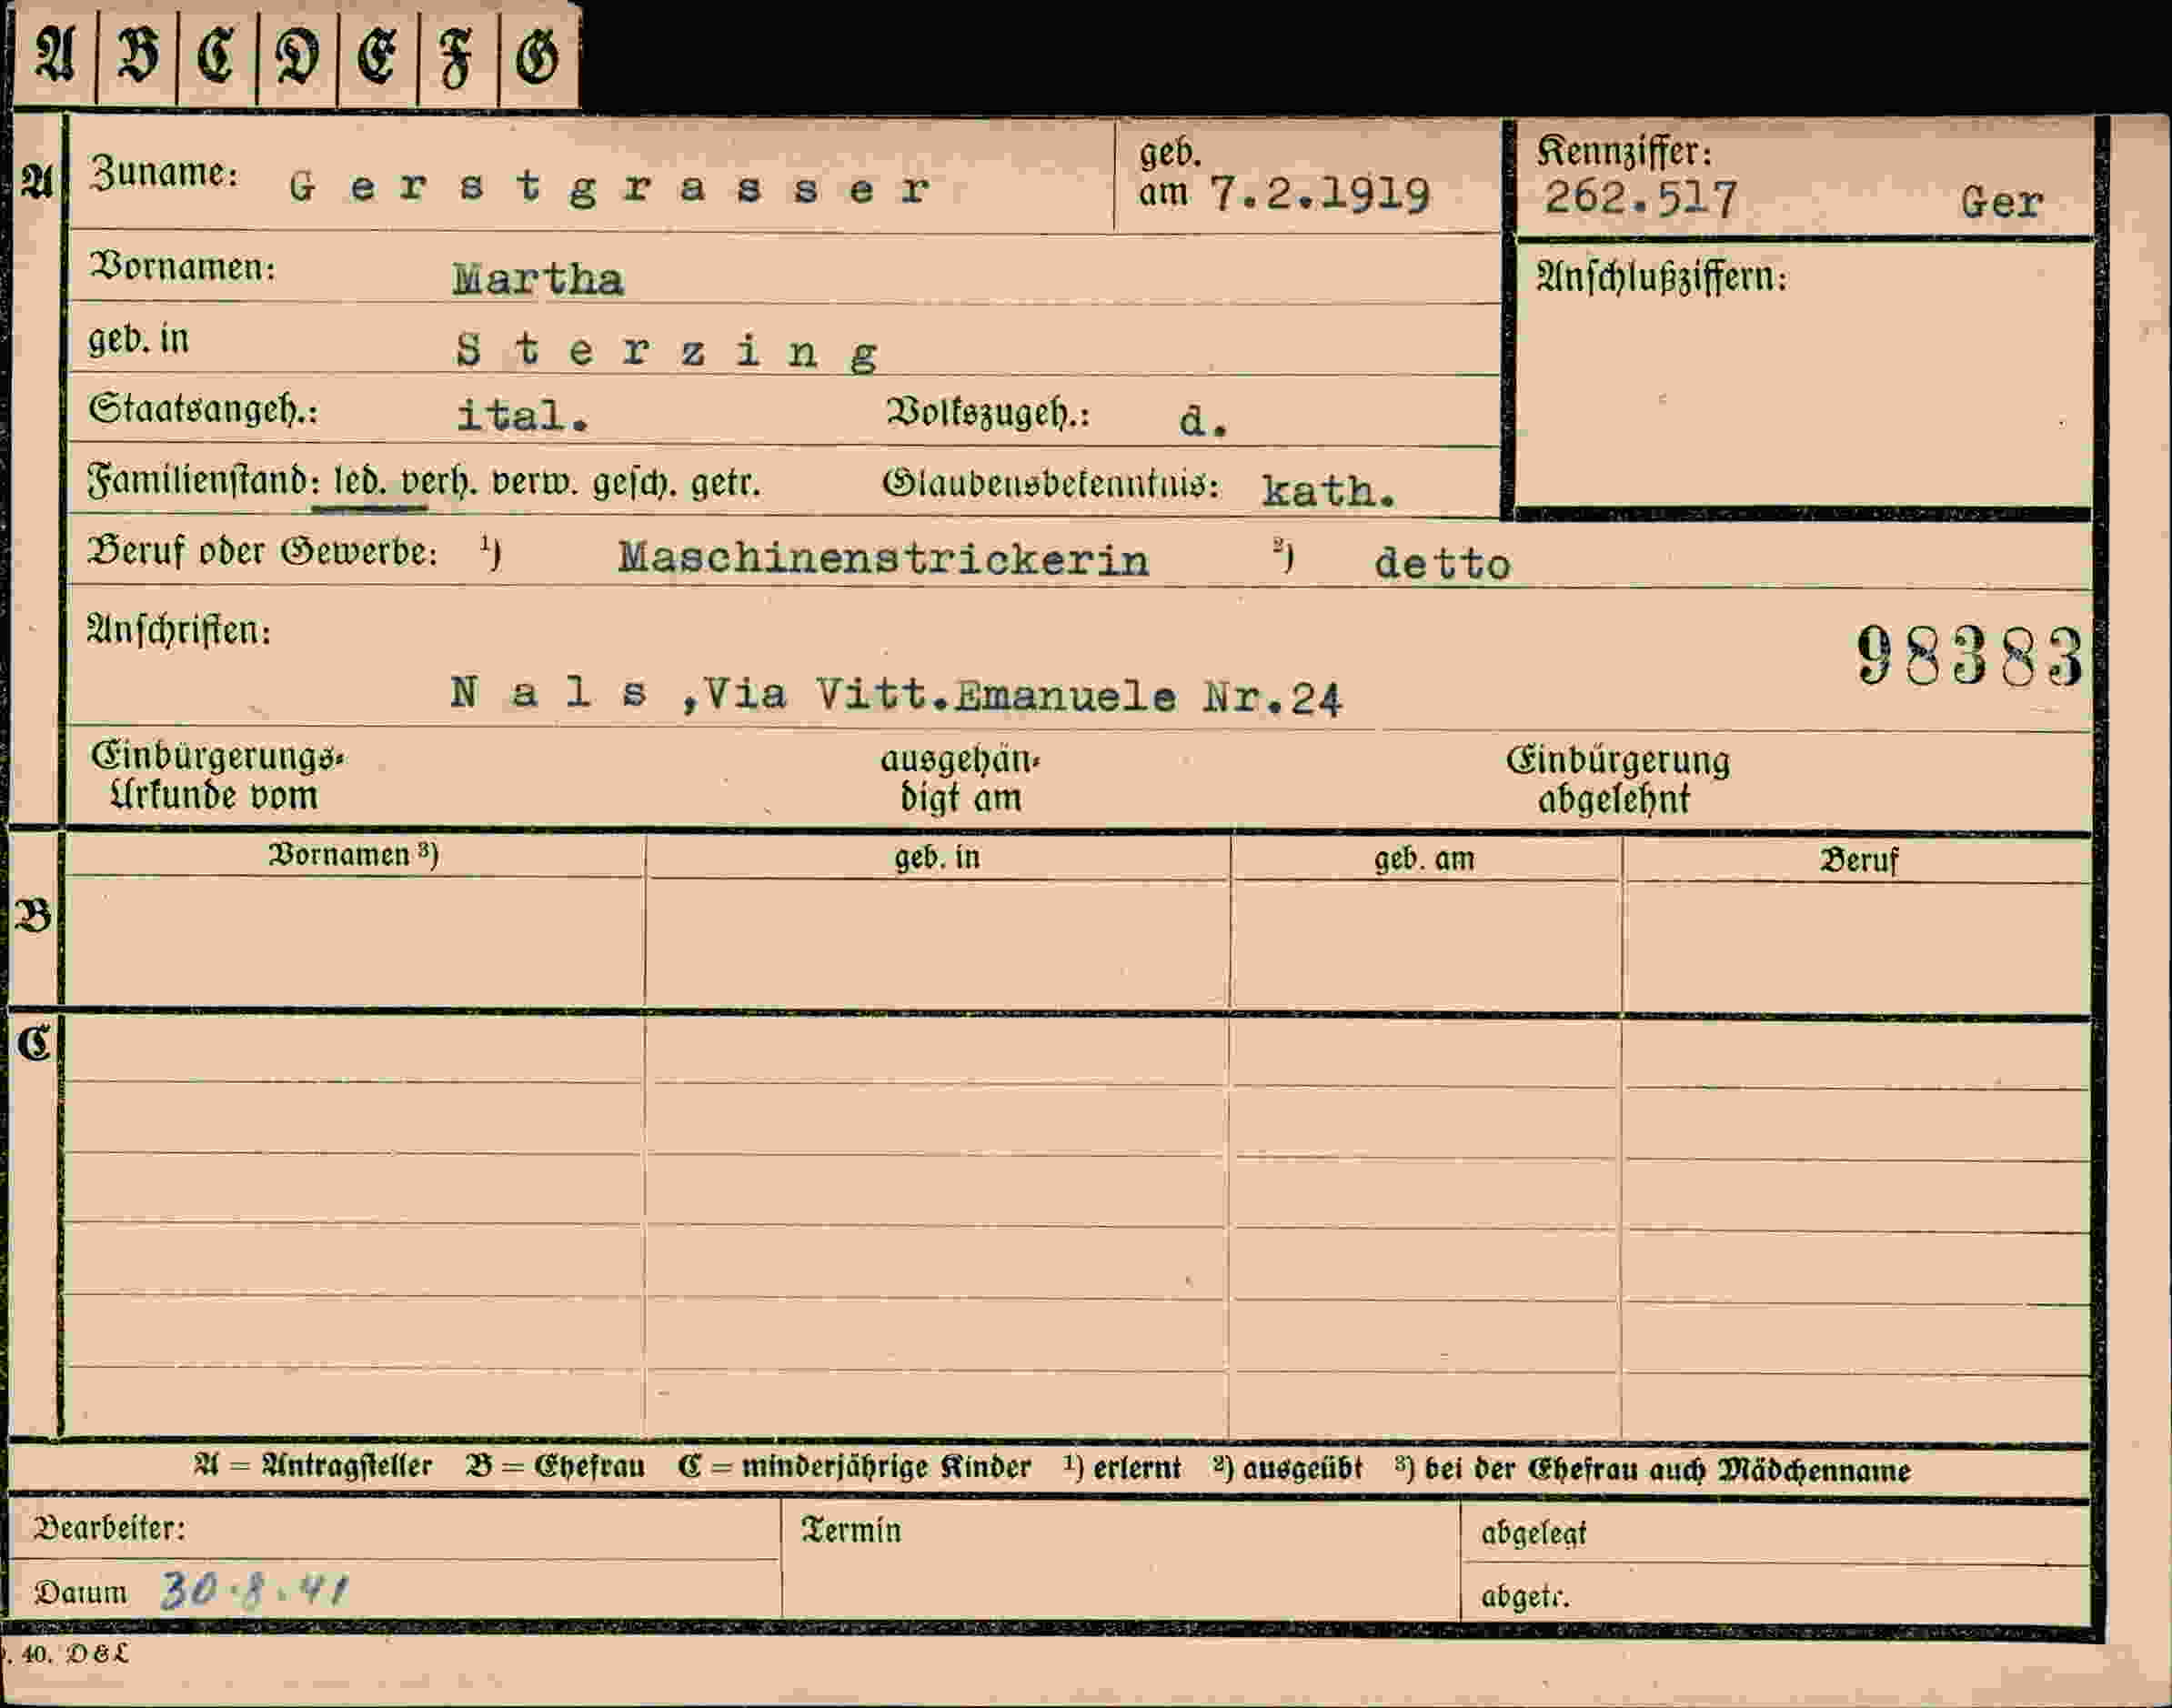Click the 'geb. in' label beside Sterzing
2172x1708 pixels.
pos(138,339)
